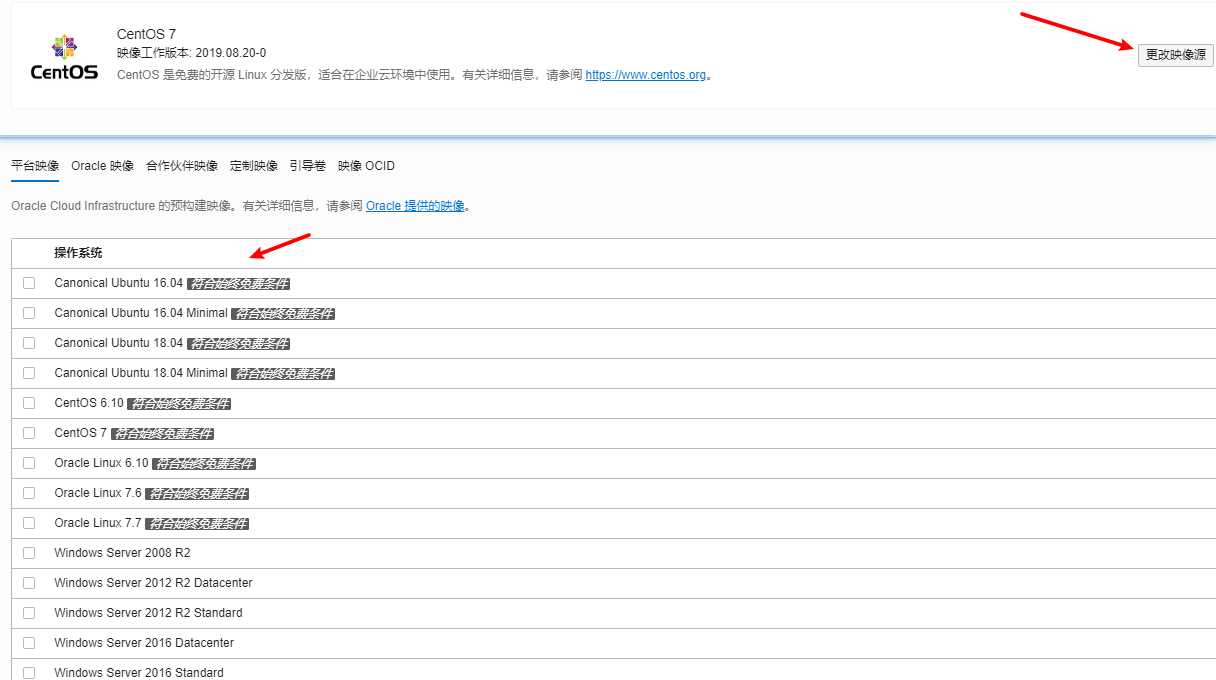1216x680 pixels.
Task: Go to the 引导卷 tab
Action: point(308,166)
